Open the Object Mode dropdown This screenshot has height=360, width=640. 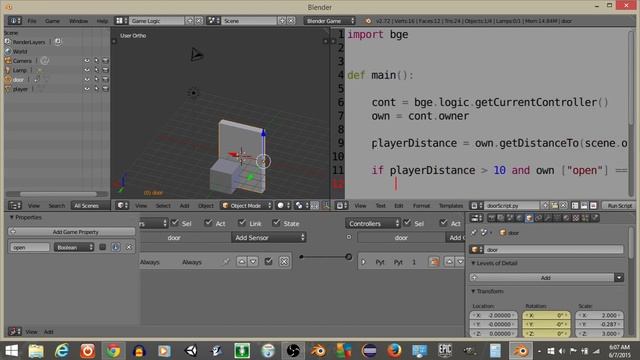[246, 205]
